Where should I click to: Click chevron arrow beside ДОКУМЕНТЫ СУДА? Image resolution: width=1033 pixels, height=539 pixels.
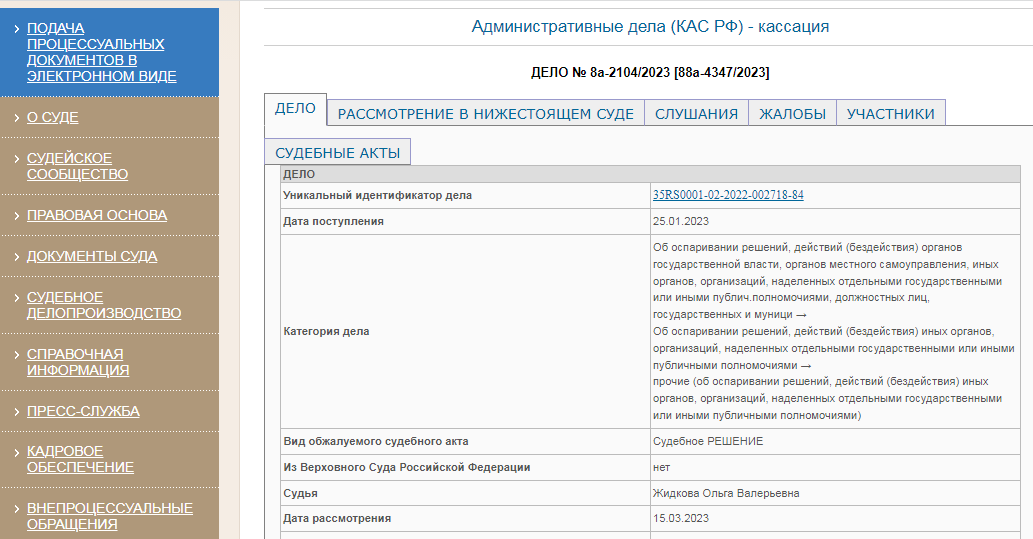pos(17,256)
